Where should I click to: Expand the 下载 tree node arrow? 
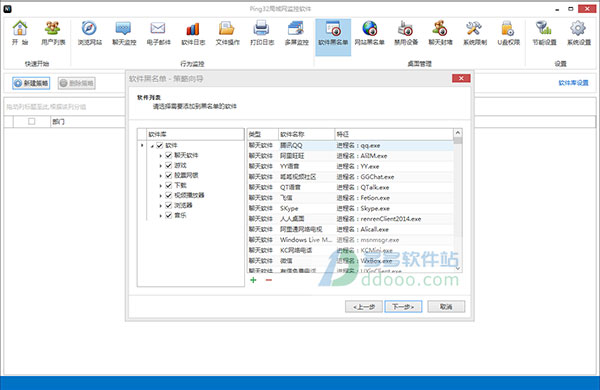(x=161, y=186)
